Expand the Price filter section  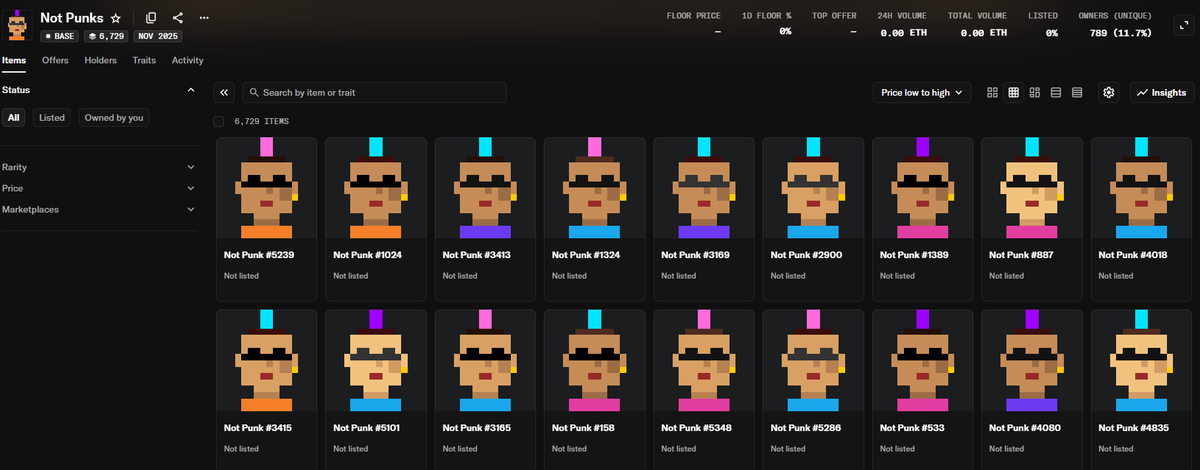point(98,188)
